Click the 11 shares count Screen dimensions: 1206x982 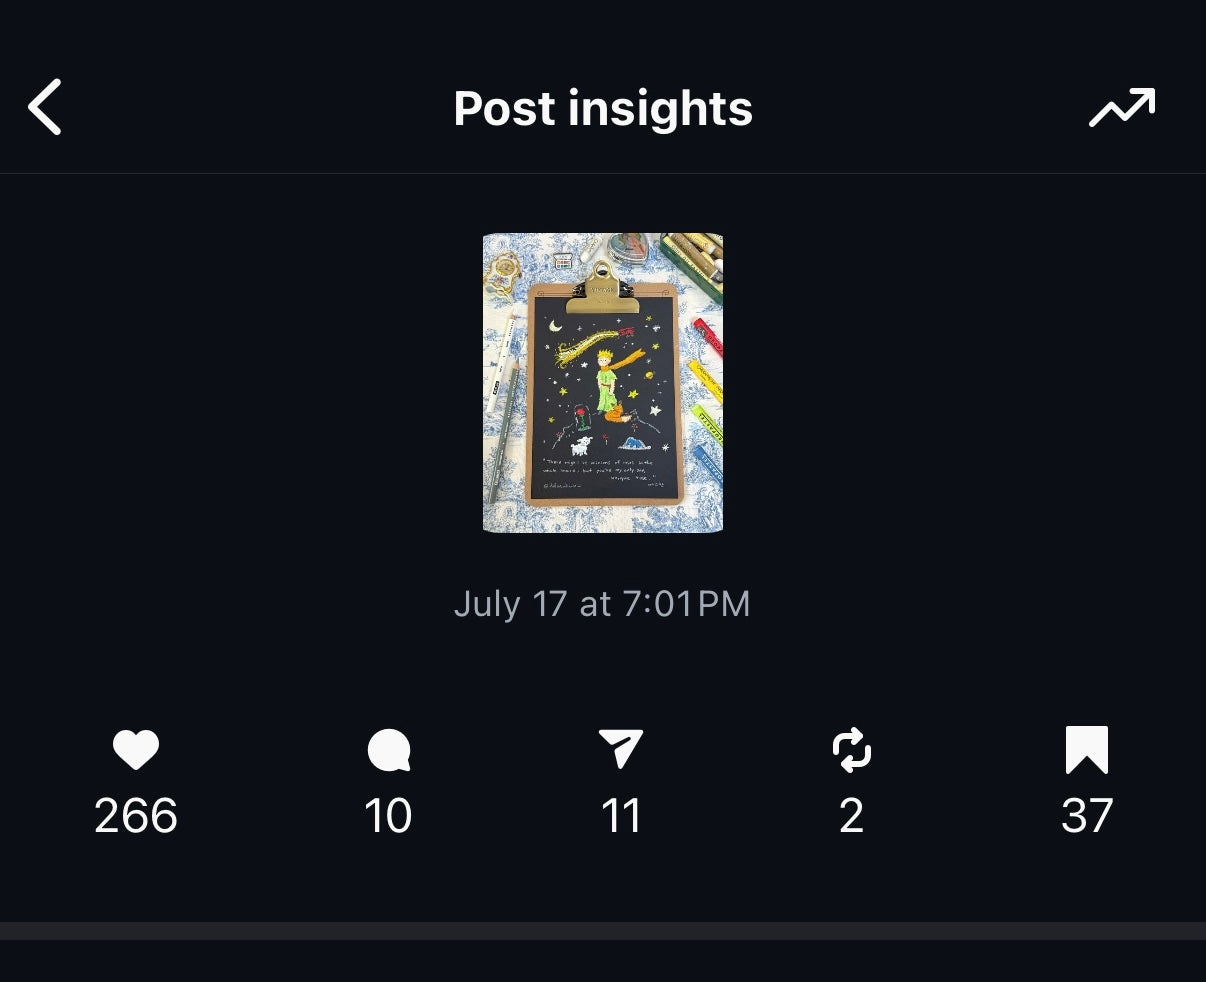pos(620,816)
